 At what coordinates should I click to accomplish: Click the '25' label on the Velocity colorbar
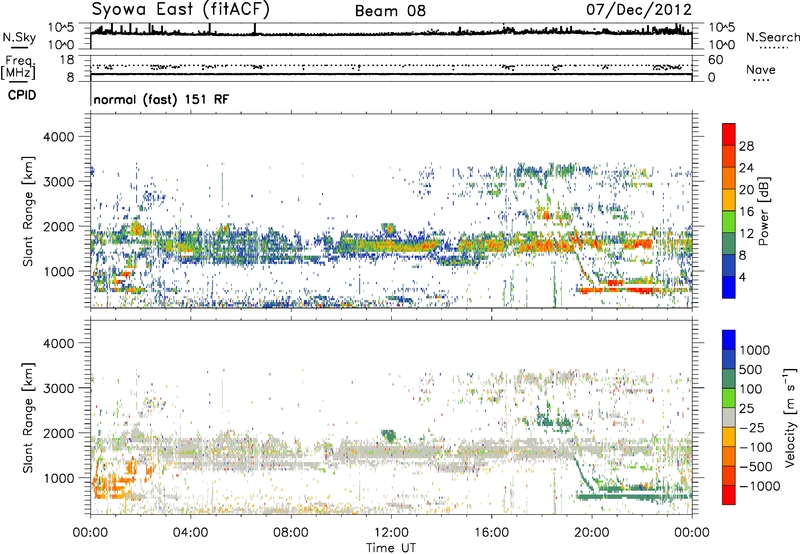click(748, 409)
